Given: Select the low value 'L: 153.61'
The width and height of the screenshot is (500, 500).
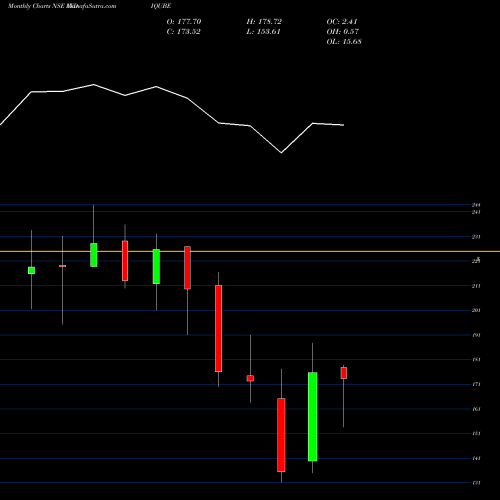Looking at the screenshot, I should point(263,32).
